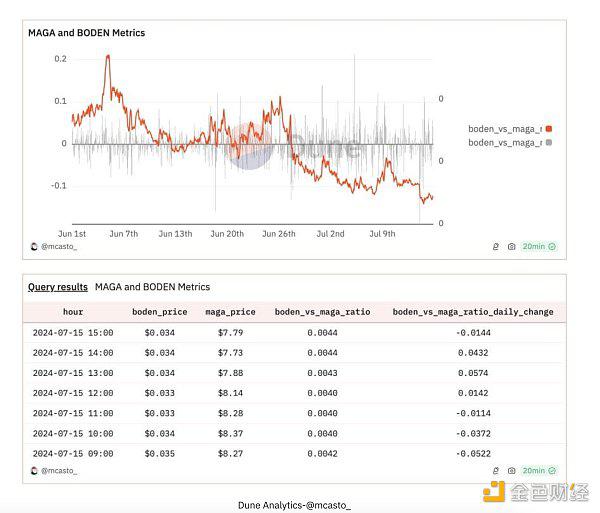Click the orange legend swatch
The height and width of the screenshot is (513, 600).
549,129
